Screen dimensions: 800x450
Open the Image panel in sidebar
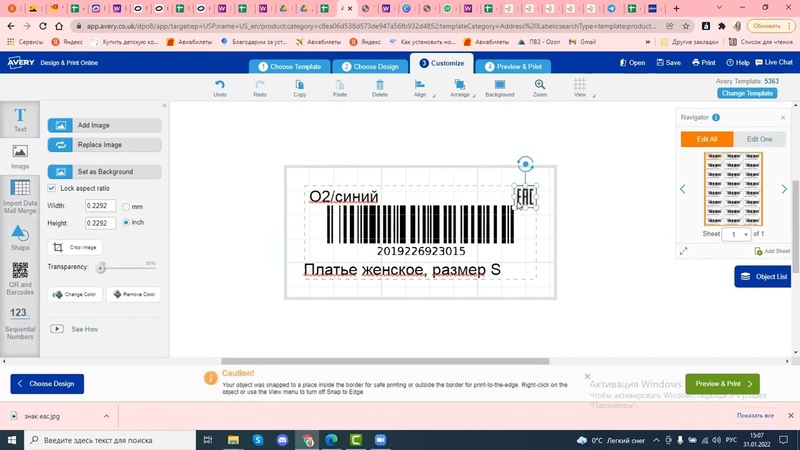[20, 157]
